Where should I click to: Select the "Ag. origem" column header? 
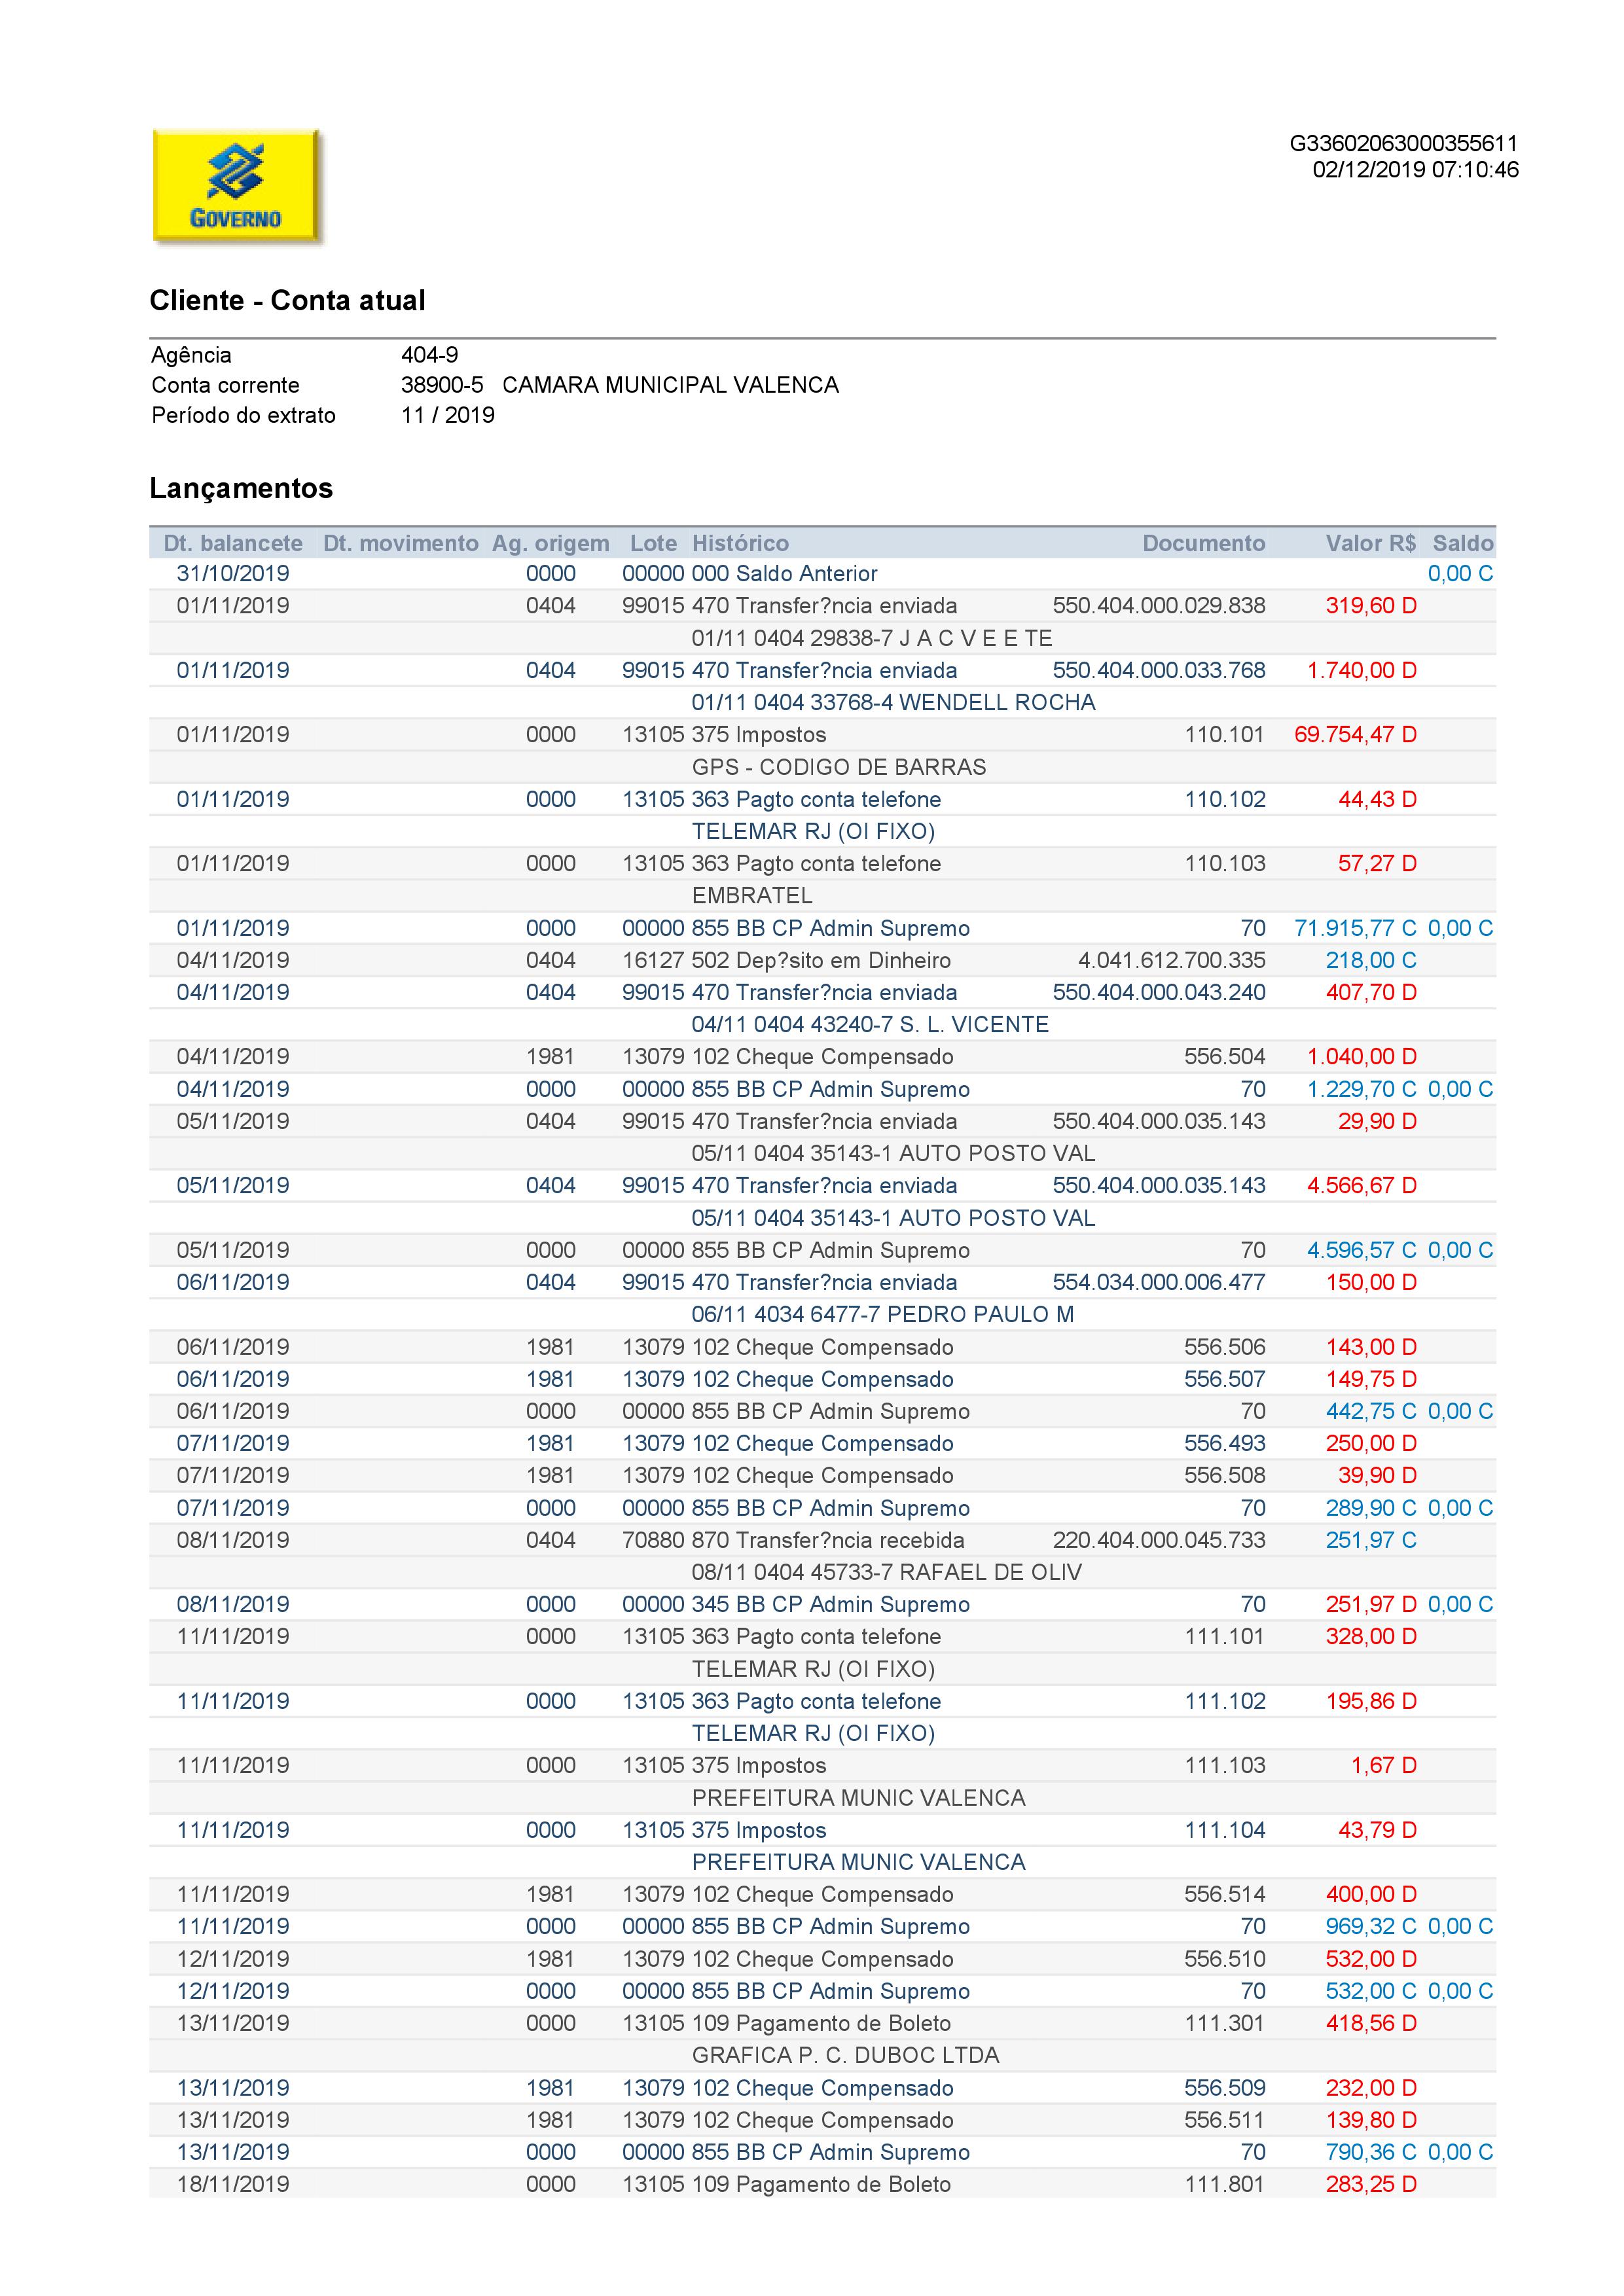(550, 543)
